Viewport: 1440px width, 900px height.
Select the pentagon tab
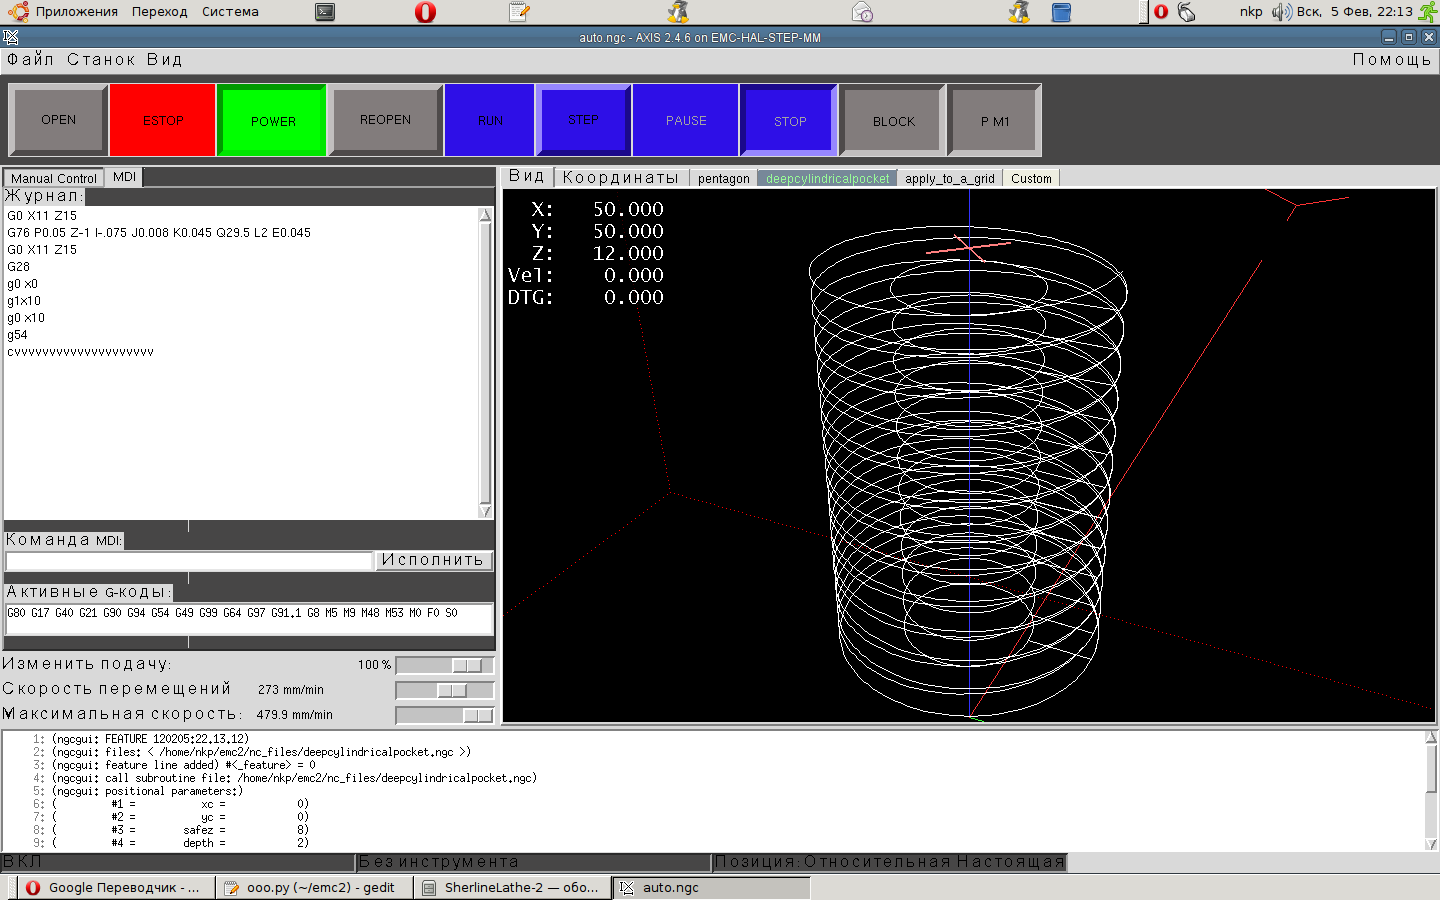click(x=723, y=179)
